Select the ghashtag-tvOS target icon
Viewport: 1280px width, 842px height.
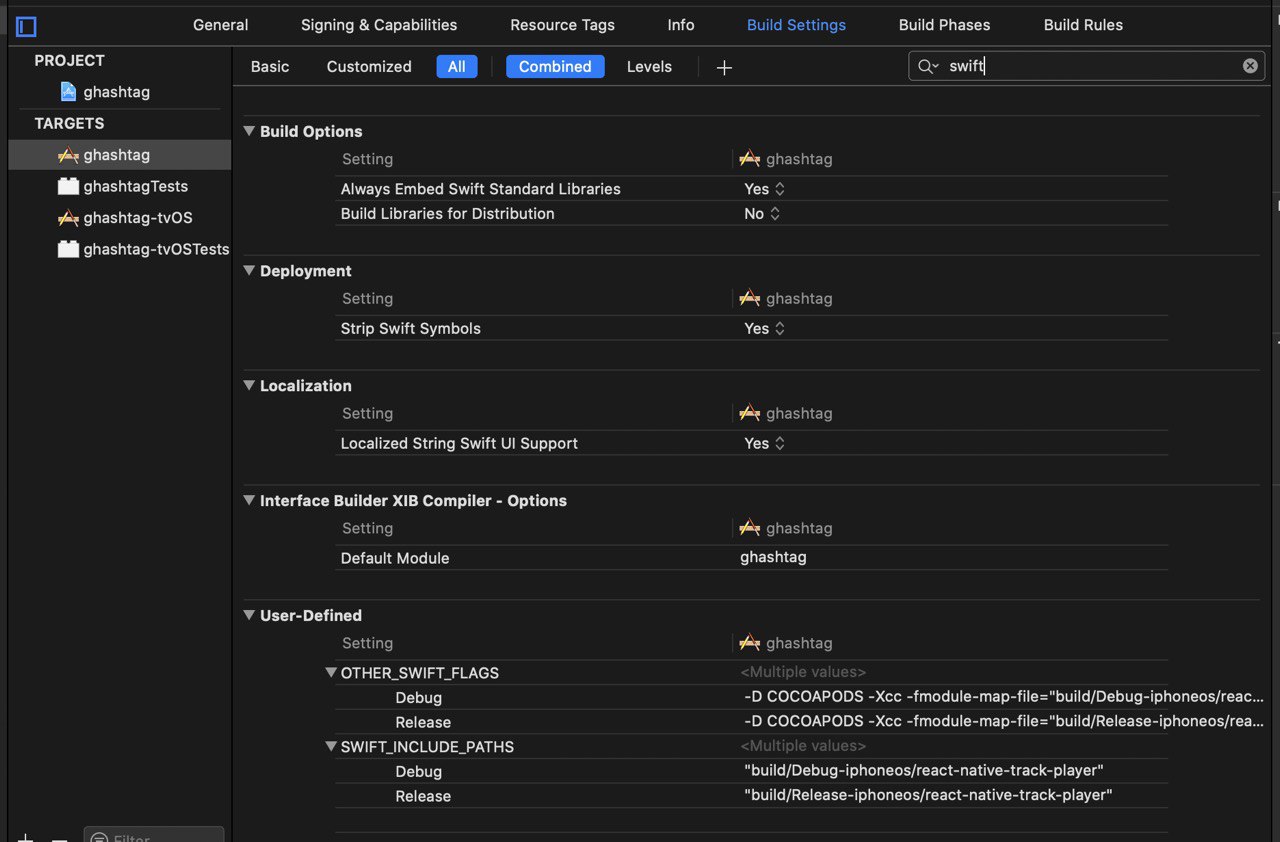coord(68,218)
